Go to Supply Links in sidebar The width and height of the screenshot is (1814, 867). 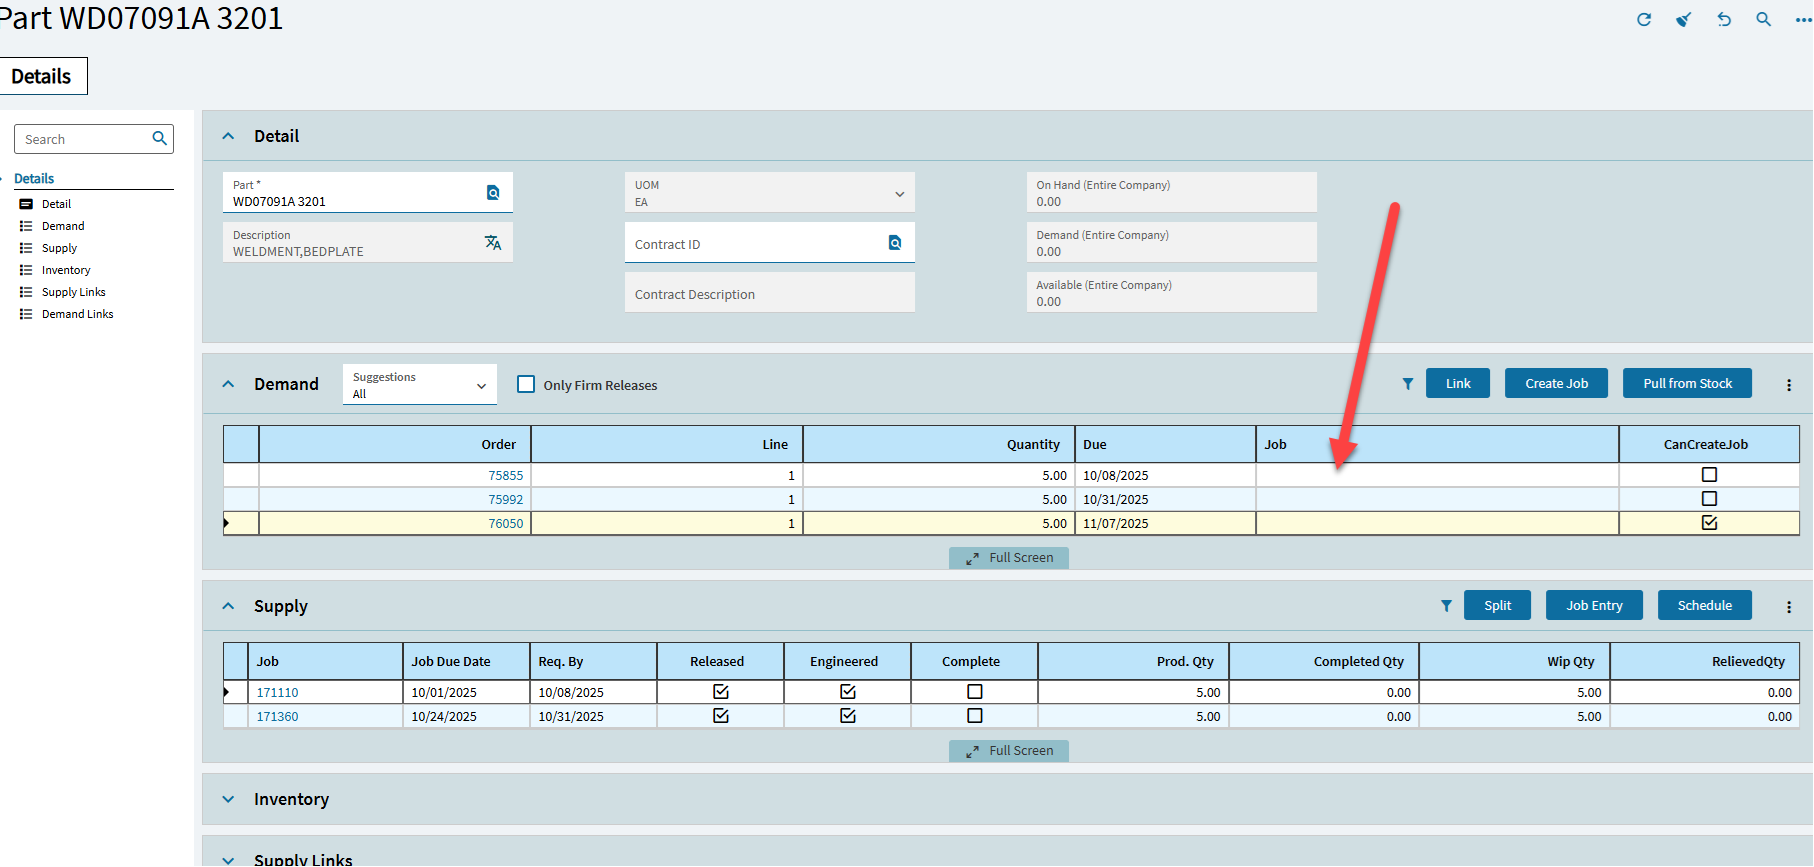pos(73,292)
